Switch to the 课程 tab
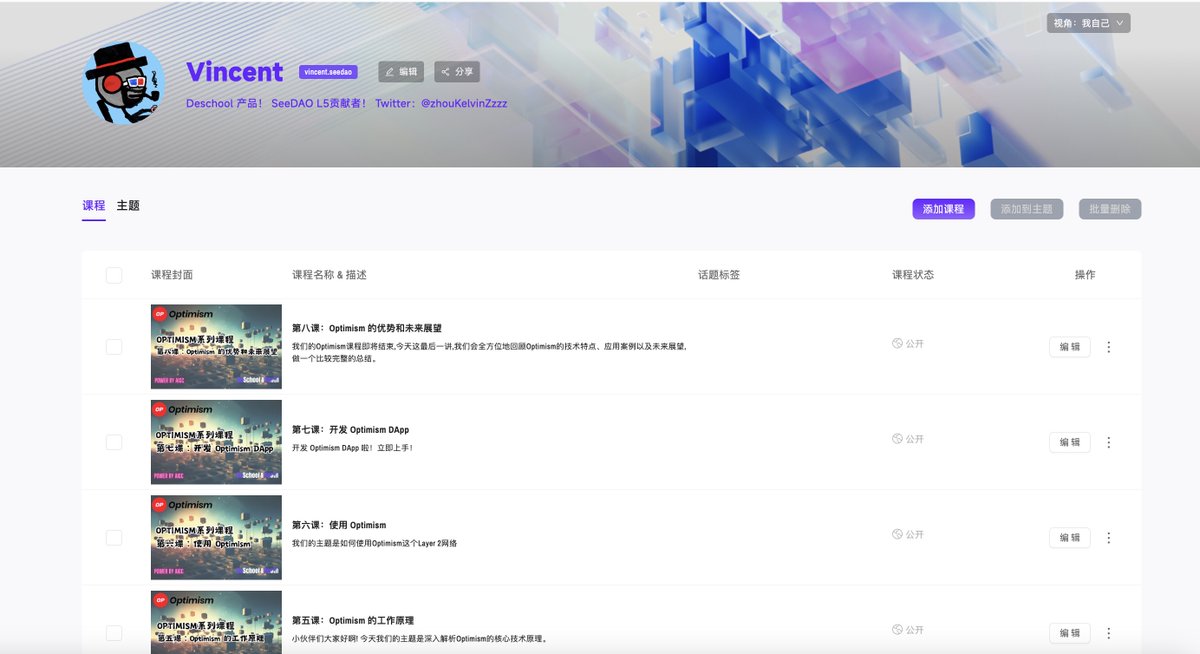The image size is (1200, 654). pyautogui.click(x=94, y=206)
